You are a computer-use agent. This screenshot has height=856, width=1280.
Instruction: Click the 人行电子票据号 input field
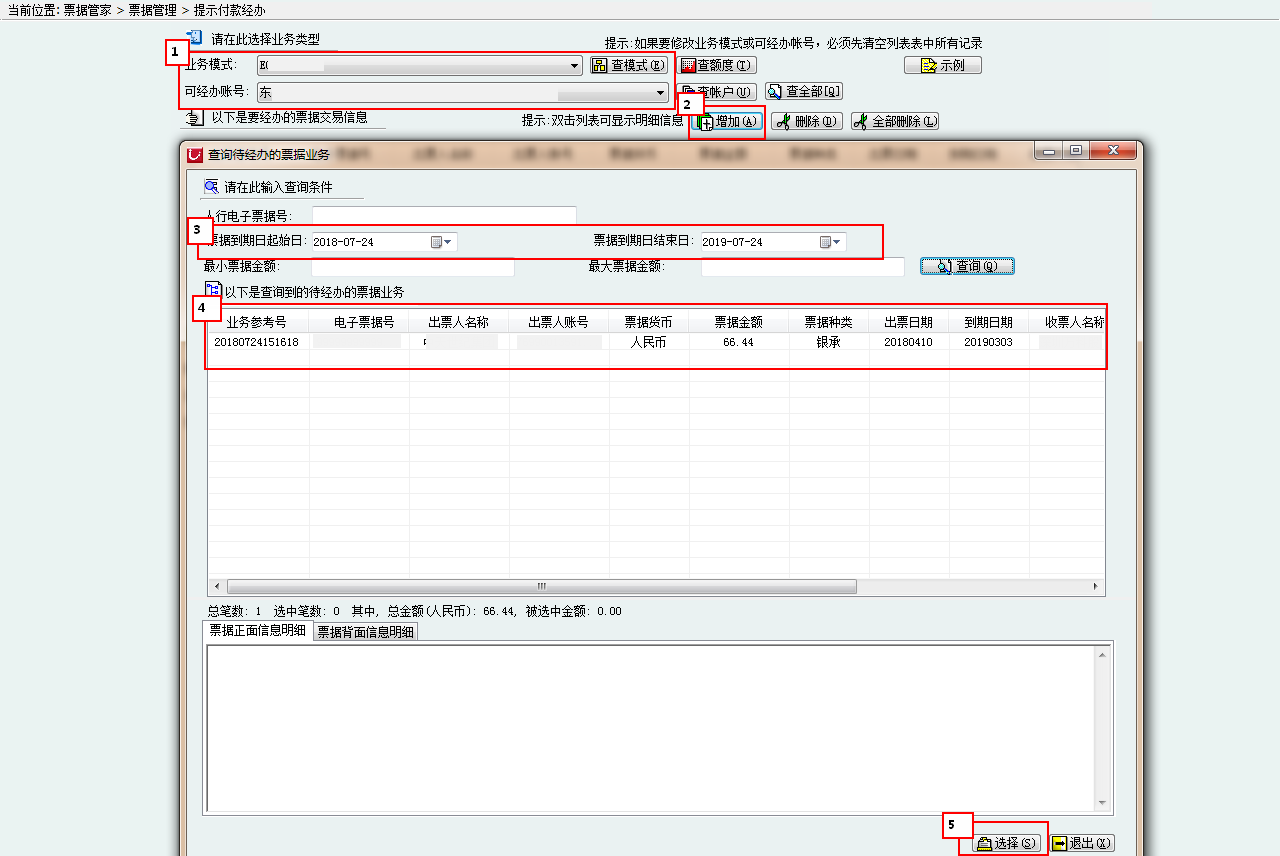tap(444, 216)
